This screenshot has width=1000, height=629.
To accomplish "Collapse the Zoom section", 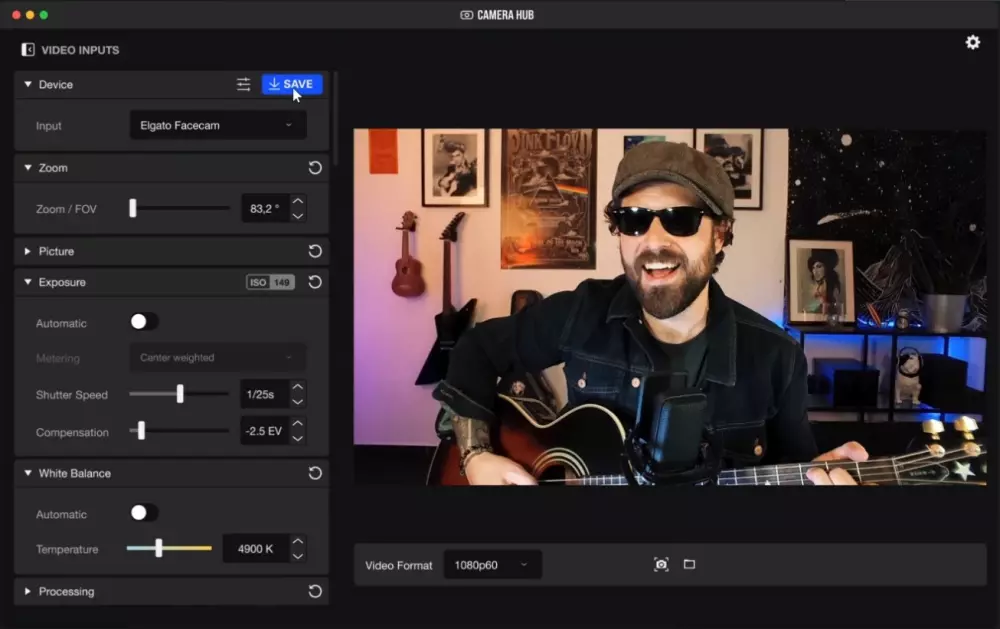I will (x=28, y=168).
